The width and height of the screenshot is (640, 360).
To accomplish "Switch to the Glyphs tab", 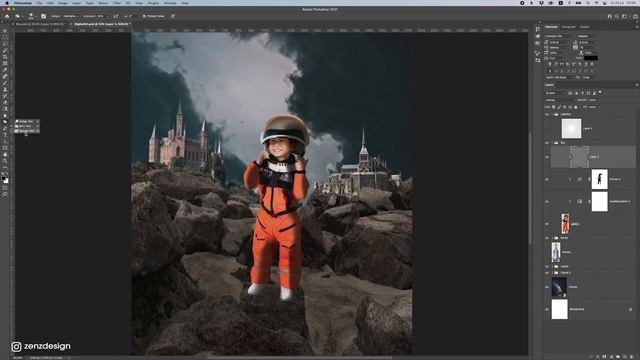I will 584,27.
